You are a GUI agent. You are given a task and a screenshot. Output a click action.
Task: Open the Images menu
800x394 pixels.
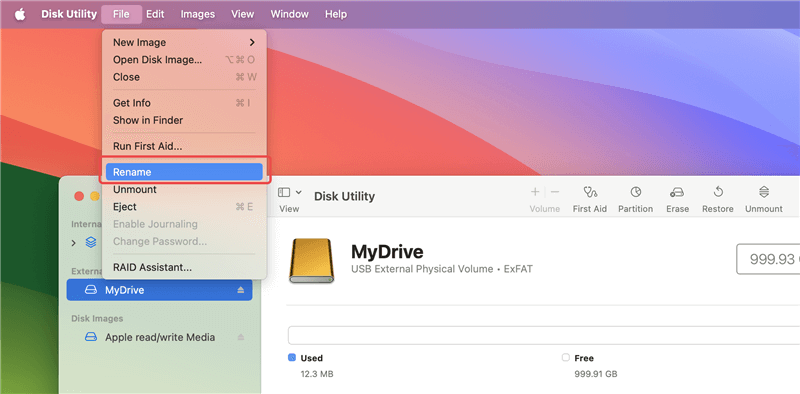coord(197,14)
